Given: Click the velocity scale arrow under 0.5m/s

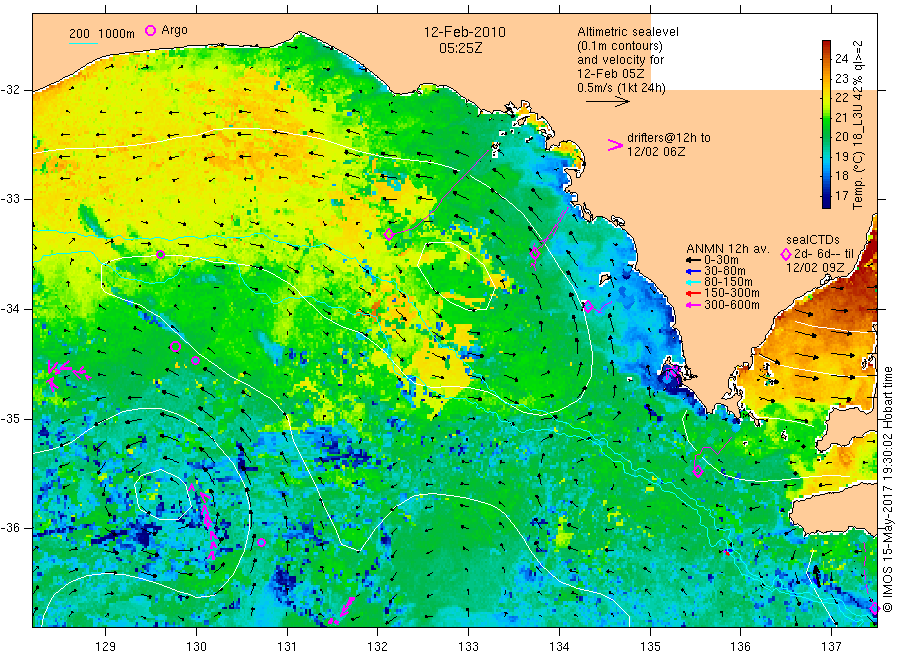Looking at the screenshot, I should tap(607, 102).
